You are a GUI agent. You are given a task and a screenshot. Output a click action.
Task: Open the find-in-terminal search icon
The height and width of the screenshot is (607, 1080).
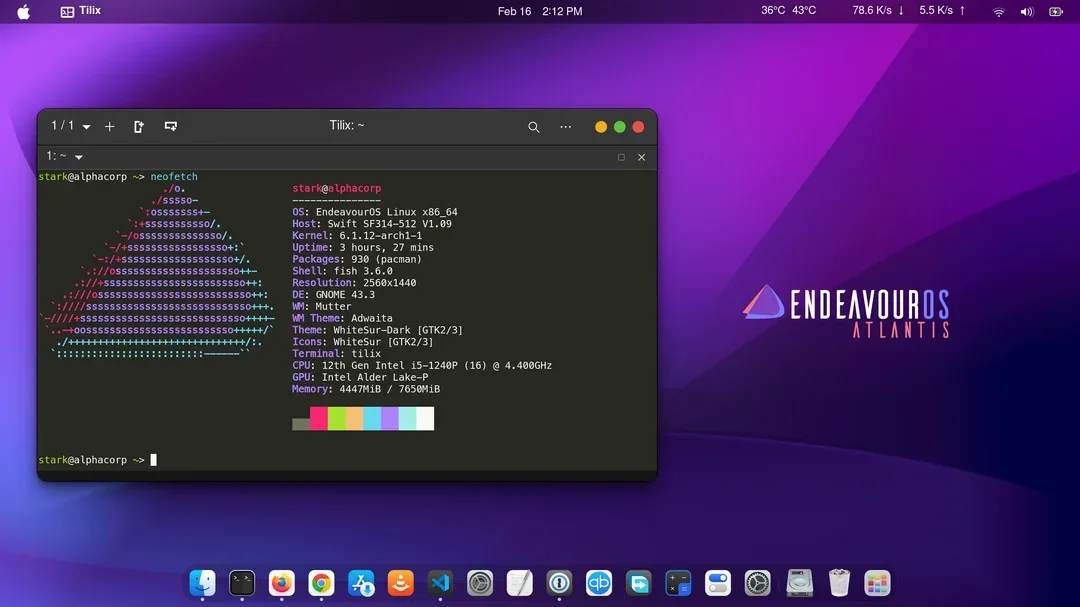pos(534,127)
